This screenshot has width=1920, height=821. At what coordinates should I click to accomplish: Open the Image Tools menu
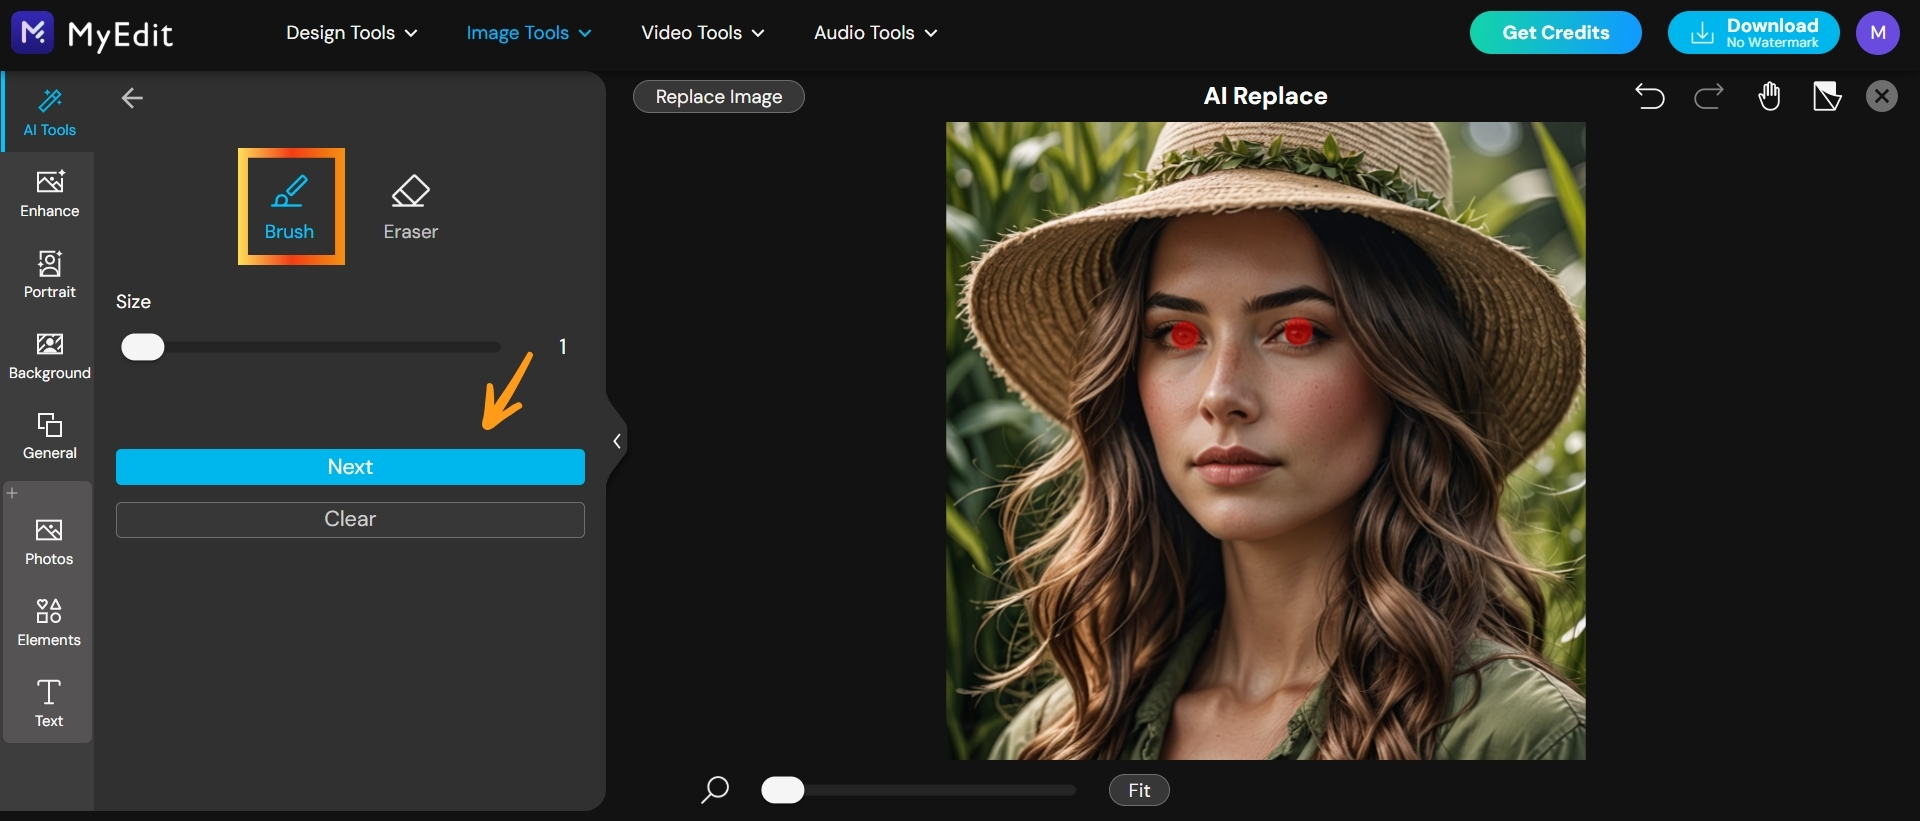(x=528, y=33)
